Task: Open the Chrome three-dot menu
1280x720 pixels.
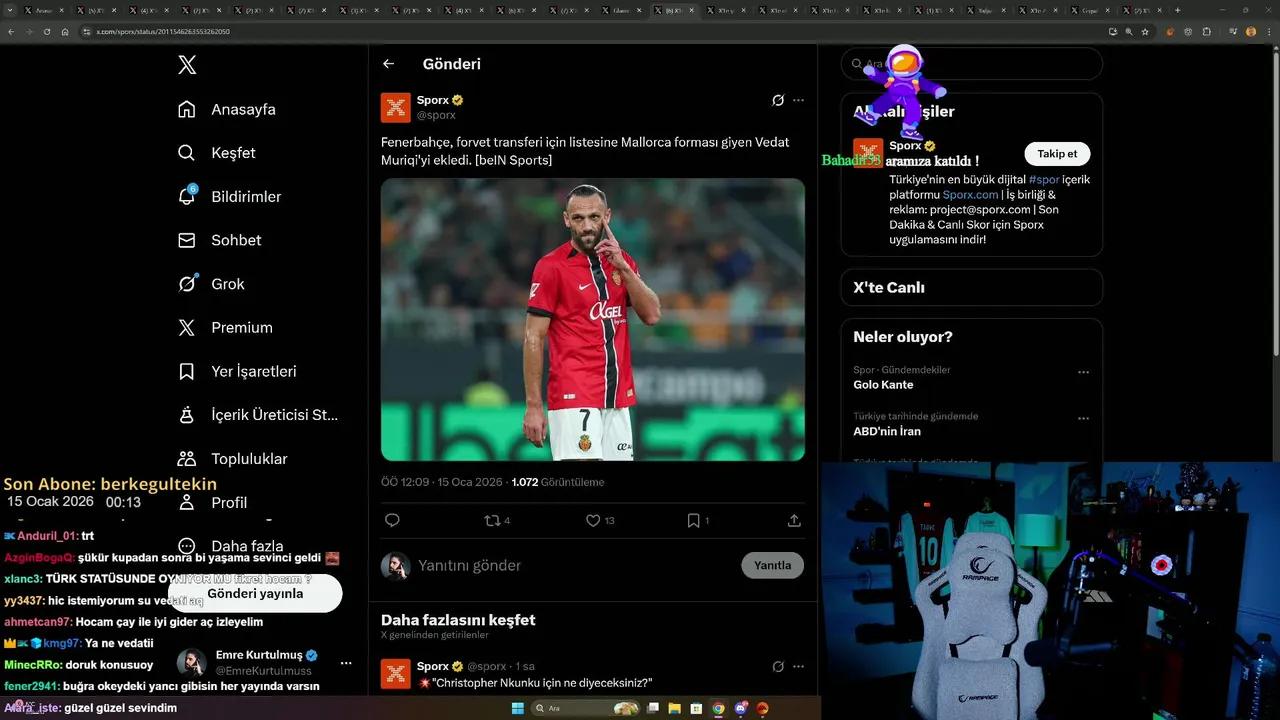Action: point(1268,32)
